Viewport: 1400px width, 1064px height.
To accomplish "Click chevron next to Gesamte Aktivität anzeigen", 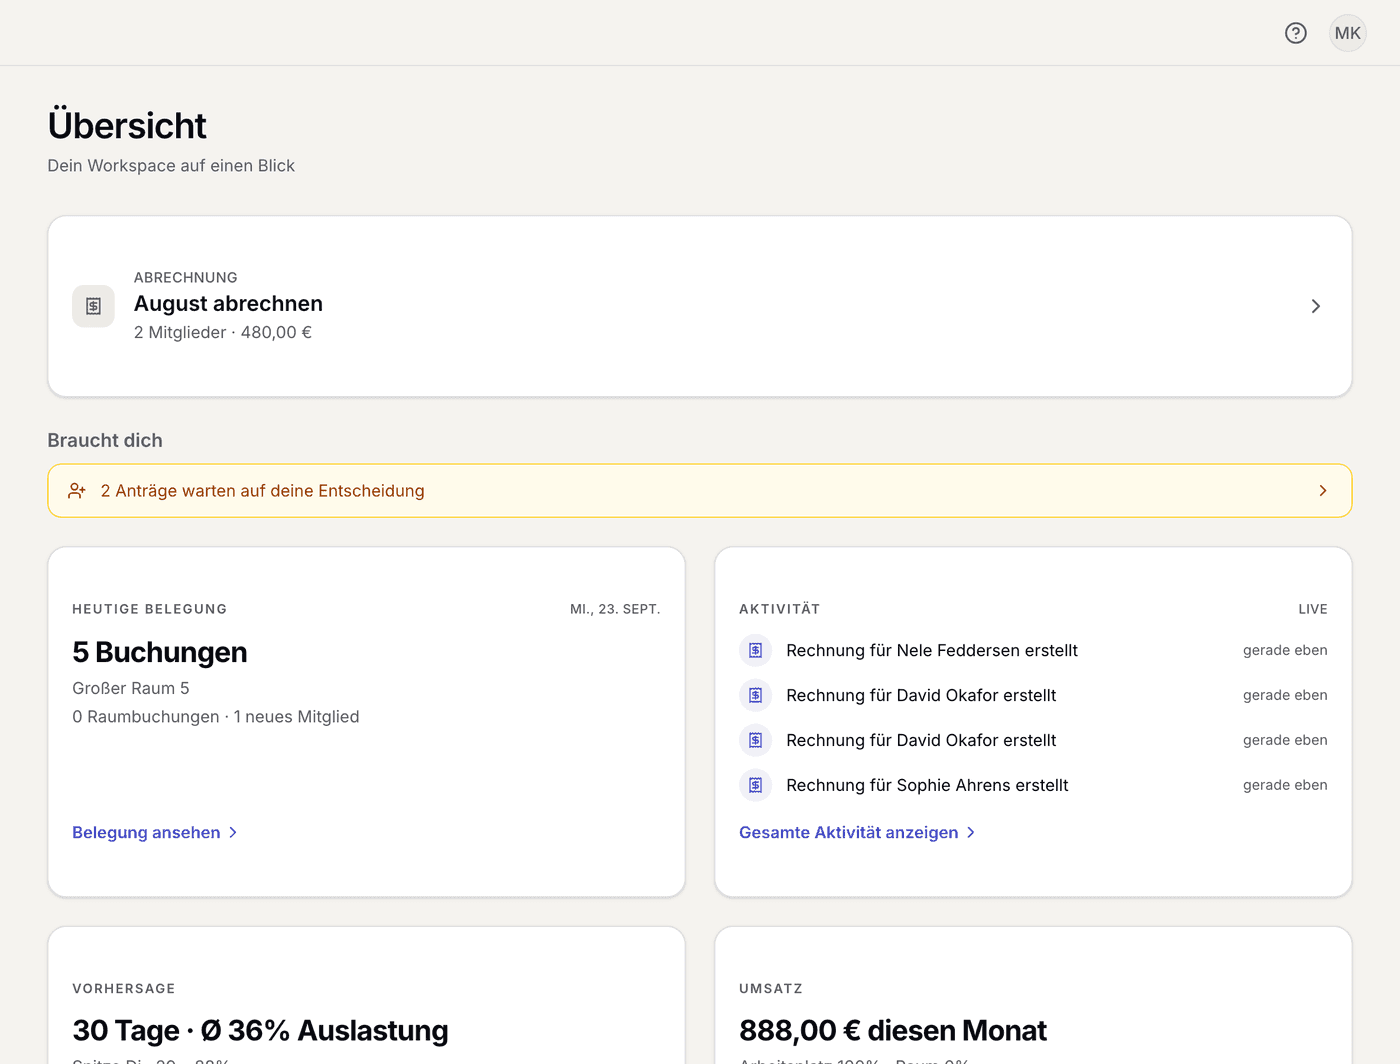I will click(970, 832).
